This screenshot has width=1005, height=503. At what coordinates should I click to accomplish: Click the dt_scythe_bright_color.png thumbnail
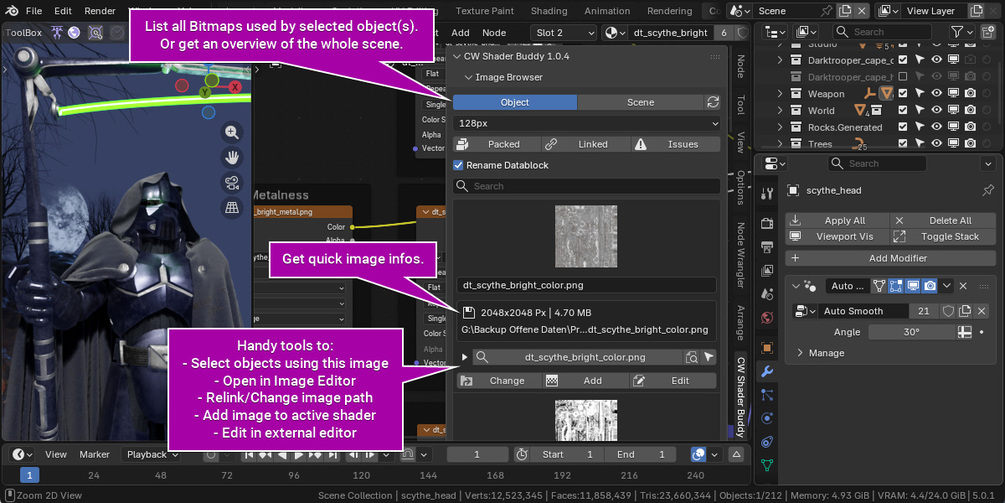(x=586, y=236)
